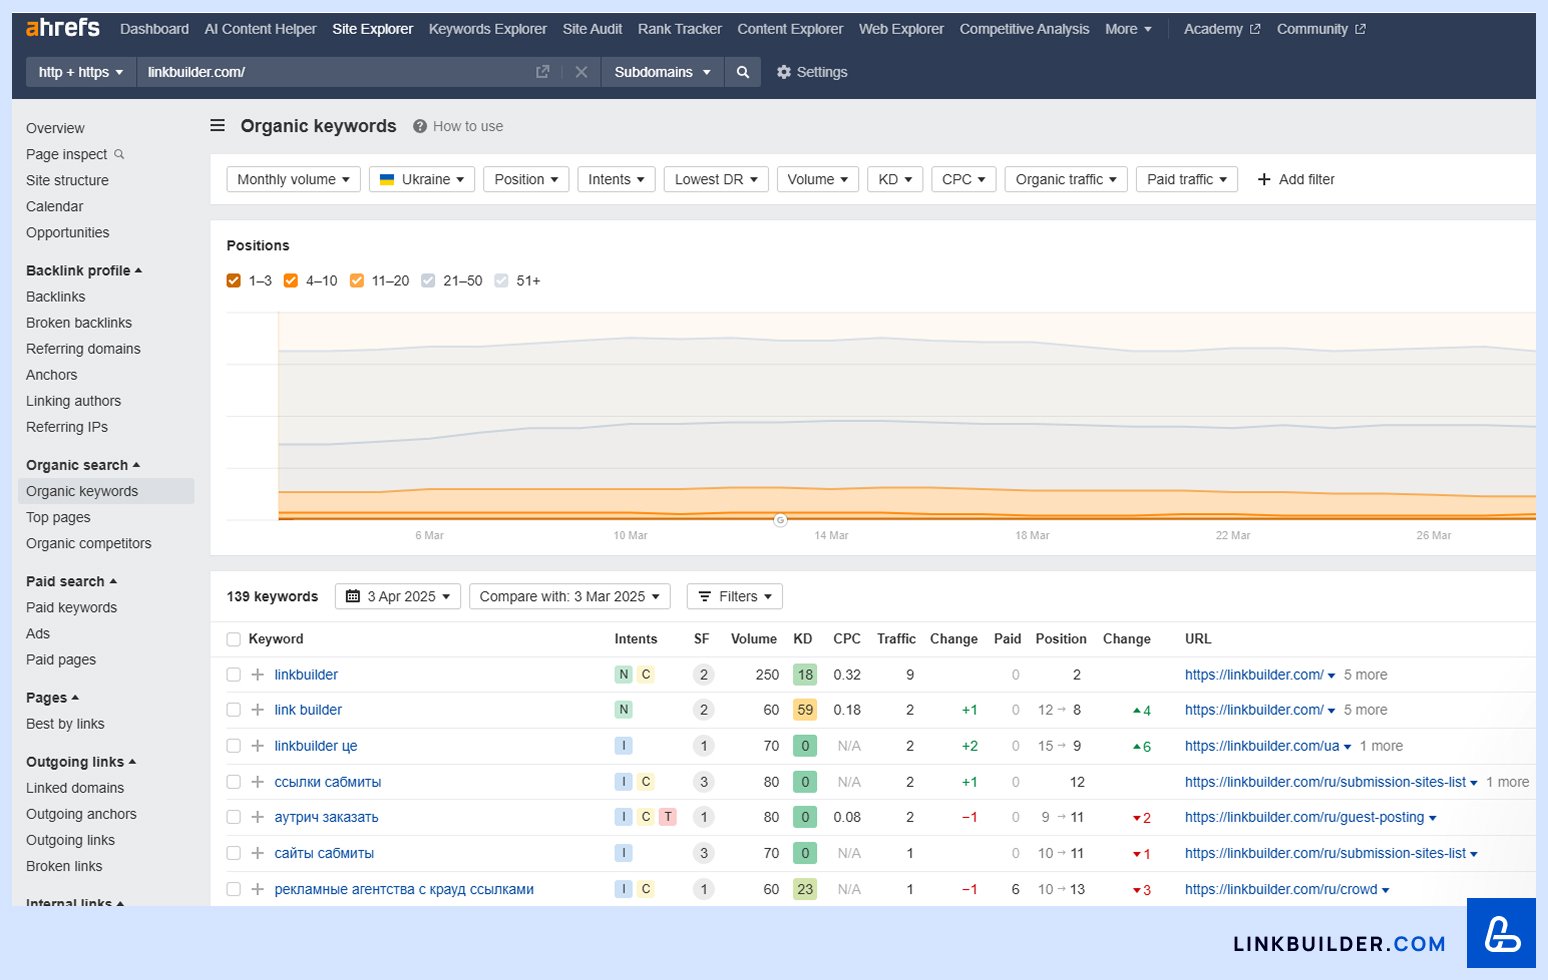Click the LinkBuilder logo badge
Screen dimensions: 1548x980
tap(1501, 933)
